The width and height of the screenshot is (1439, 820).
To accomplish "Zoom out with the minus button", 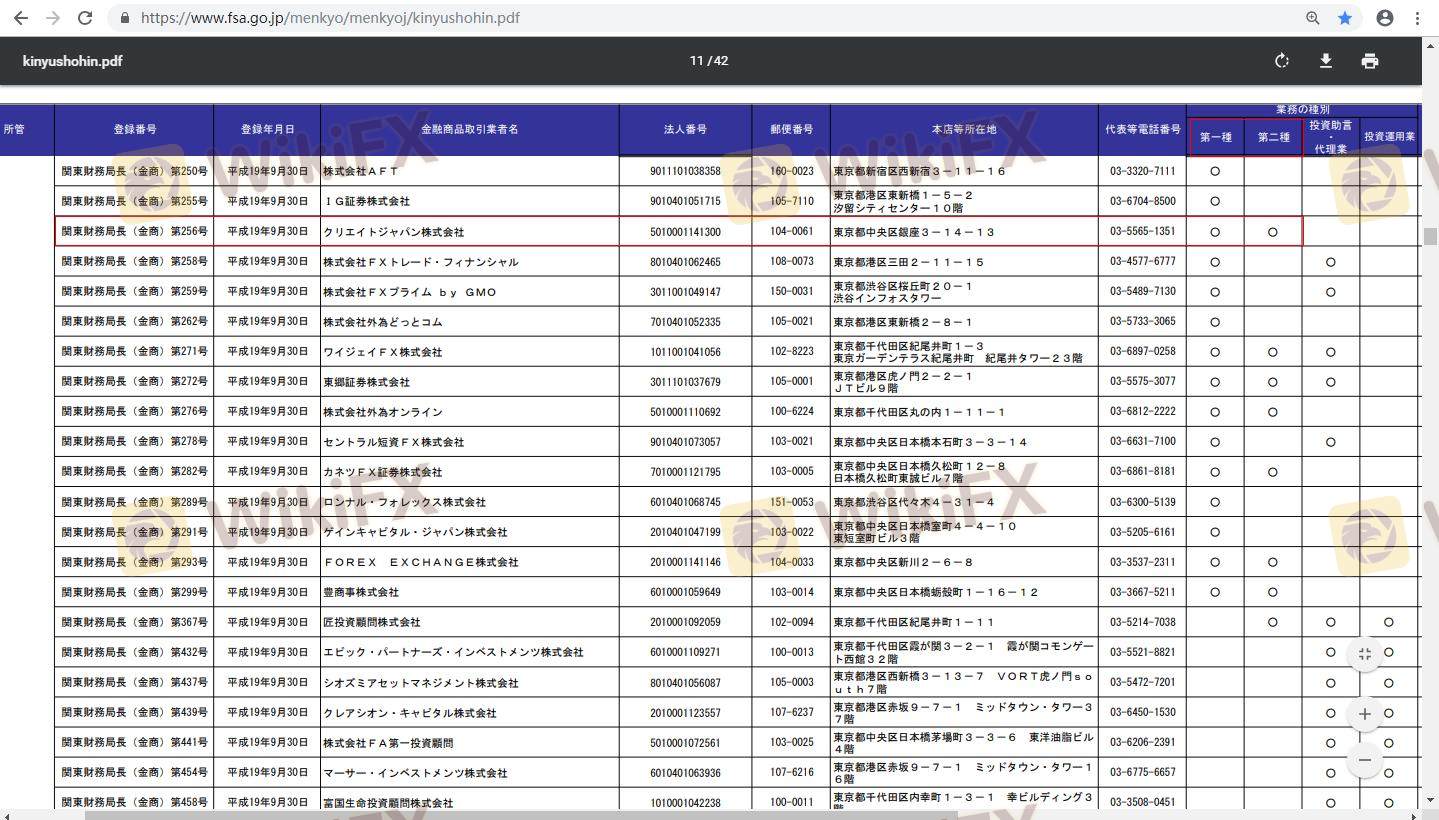I will [1364, 760].
